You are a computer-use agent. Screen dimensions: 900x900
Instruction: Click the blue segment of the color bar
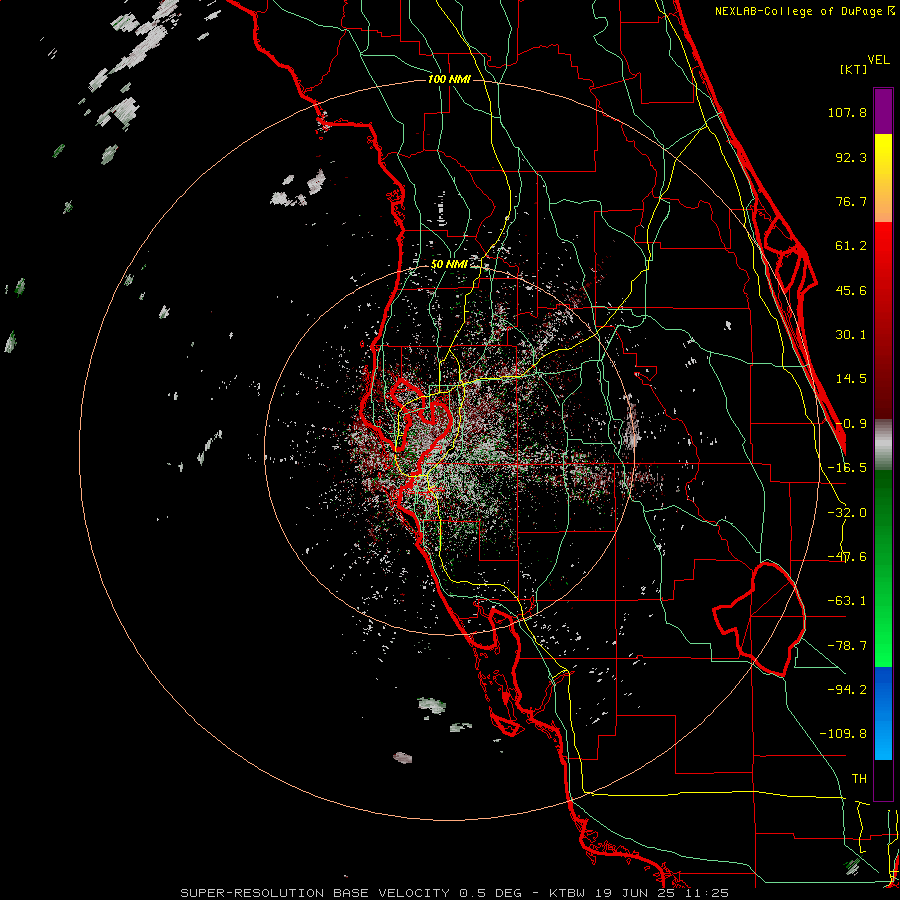[883, 713]
